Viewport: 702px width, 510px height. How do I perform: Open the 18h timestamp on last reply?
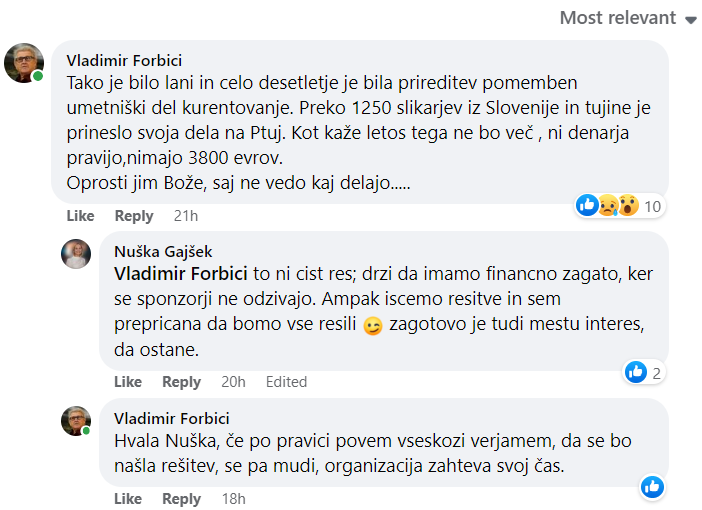click(233, 499)
